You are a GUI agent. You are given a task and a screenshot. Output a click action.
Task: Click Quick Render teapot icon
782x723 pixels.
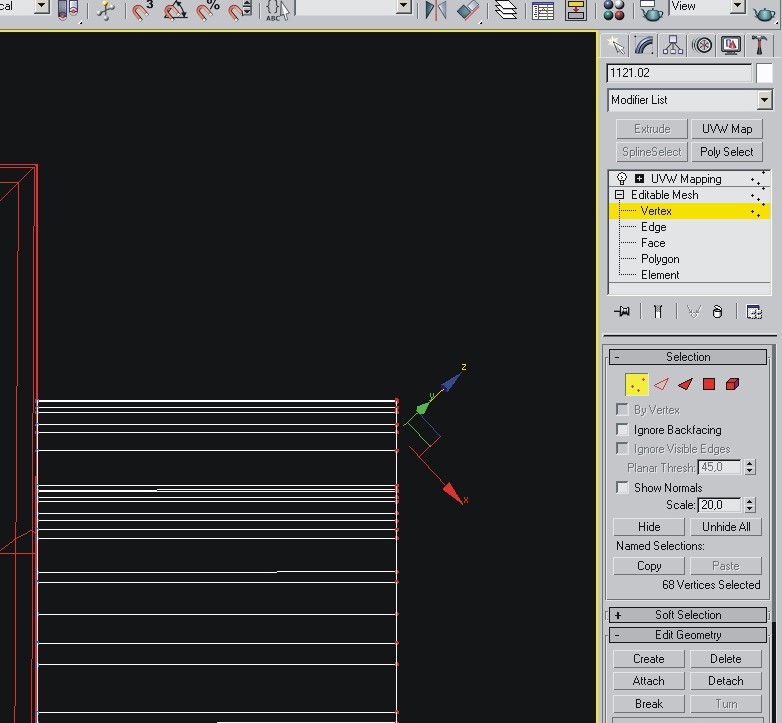coord(764,12)
